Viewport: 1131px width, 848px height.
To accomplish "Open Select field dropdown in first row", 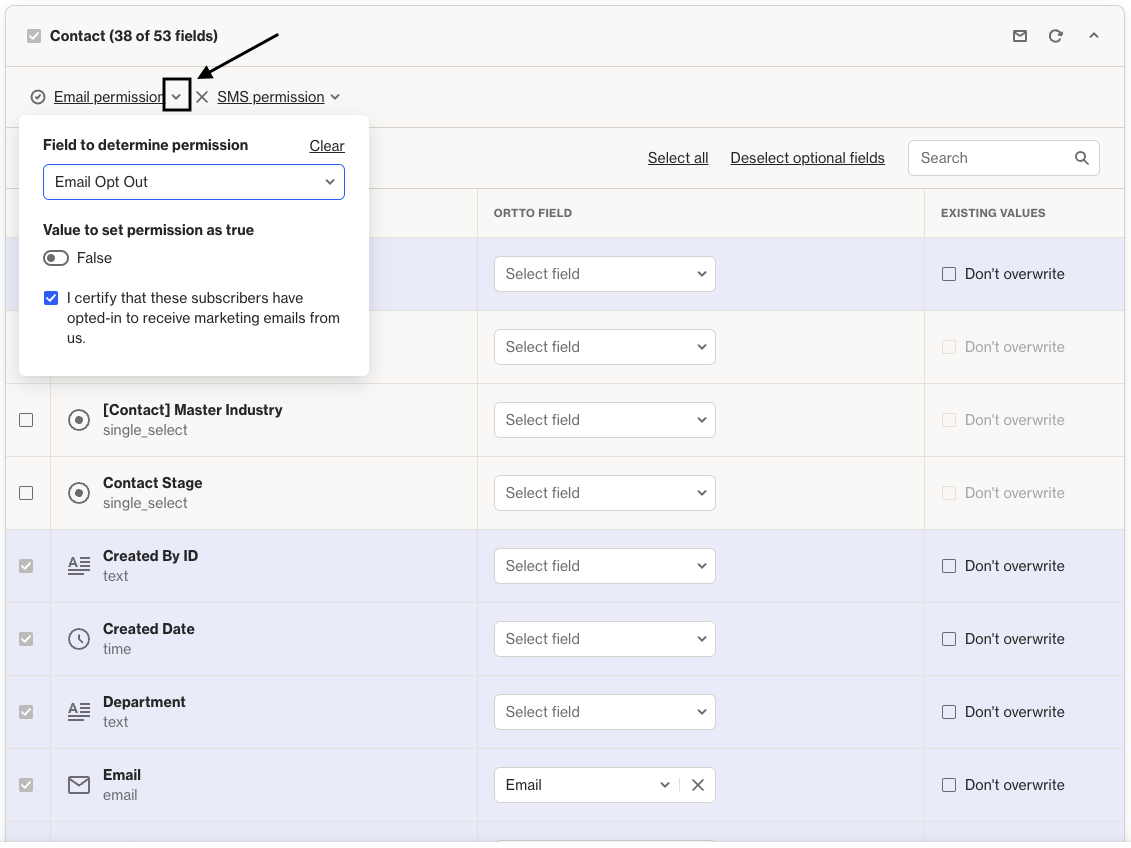I will coord(604,274).
